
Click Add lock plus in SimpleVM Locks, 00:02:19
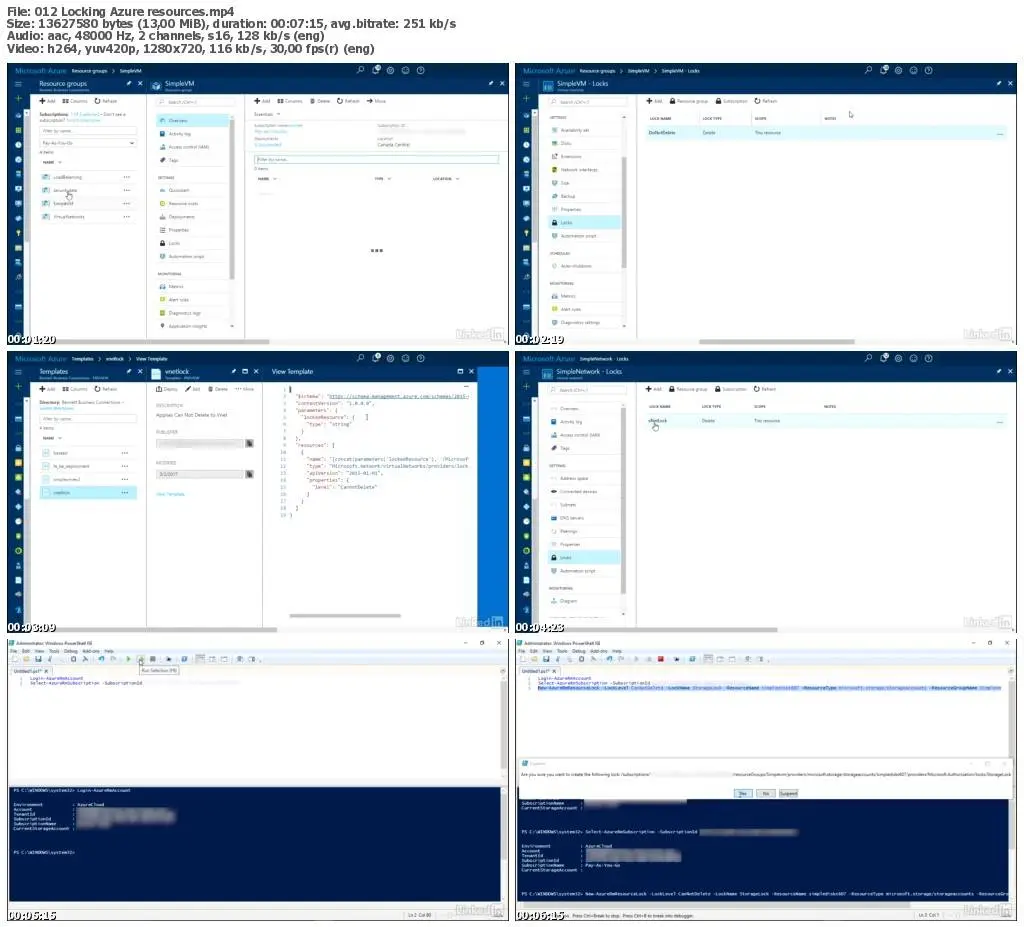(x=654, y=101)
